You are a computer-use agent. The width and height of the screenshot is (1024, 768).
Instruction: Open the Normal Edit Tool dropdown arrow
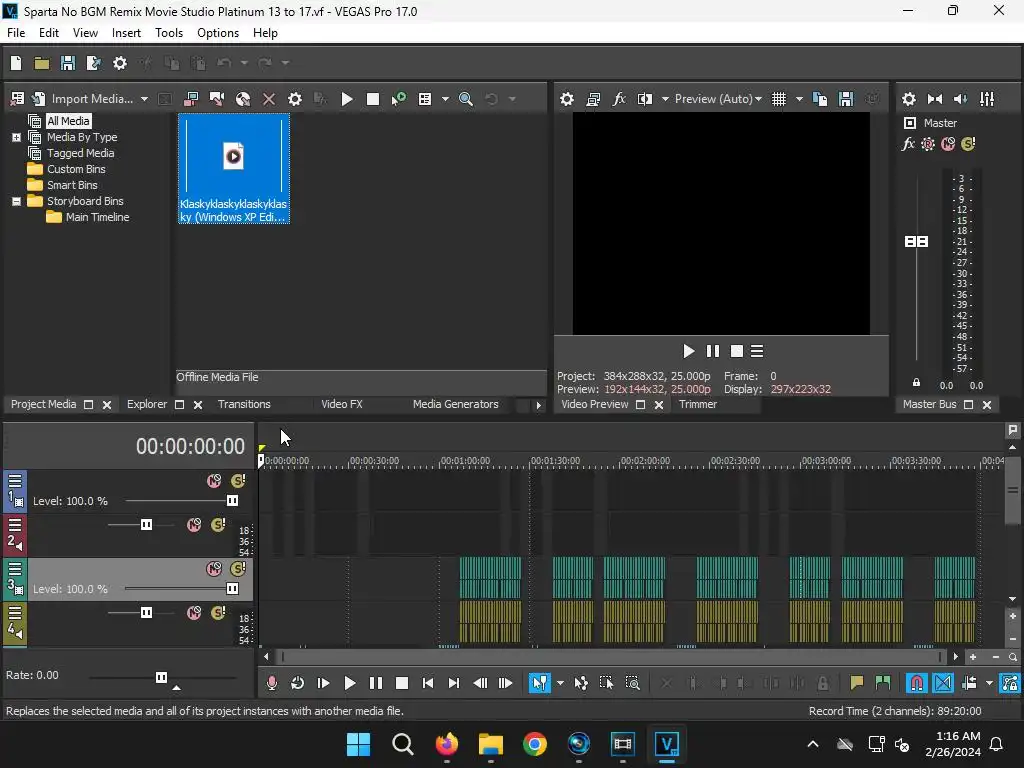560,683
